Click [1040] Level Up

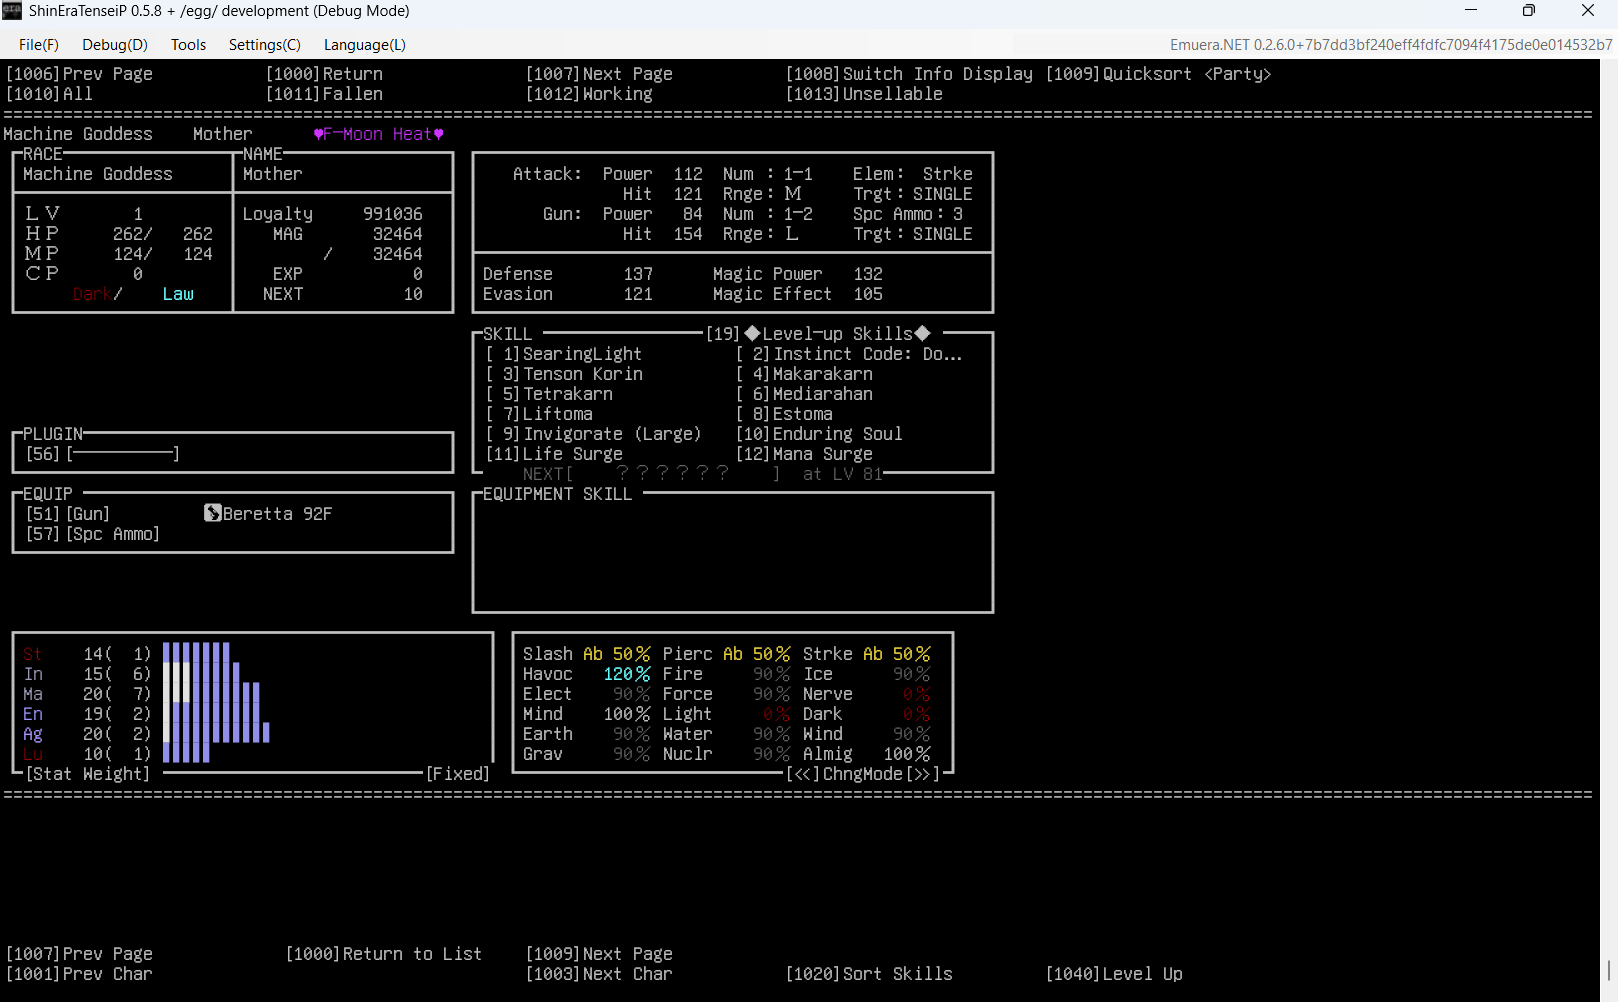coord(1114,974)
